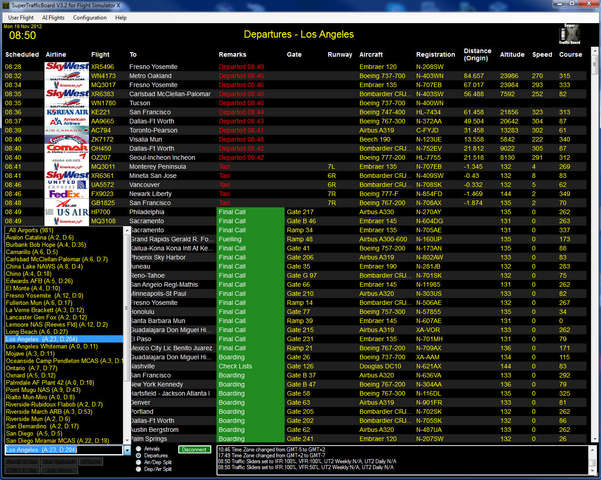The width and height of the screenshot is (601, 480).
Task: Click destination Seoul-Incheon Incheon
Action: 162,158
